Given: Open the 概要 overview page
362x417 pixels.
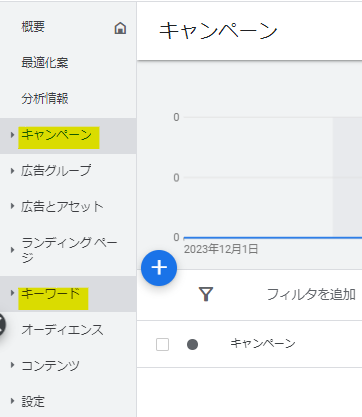Looking at the screenshot, I should click(33, 27).
